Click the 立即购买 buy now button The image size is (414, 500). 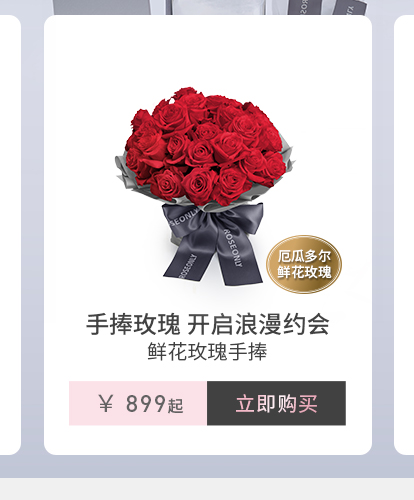coord(276,403)
